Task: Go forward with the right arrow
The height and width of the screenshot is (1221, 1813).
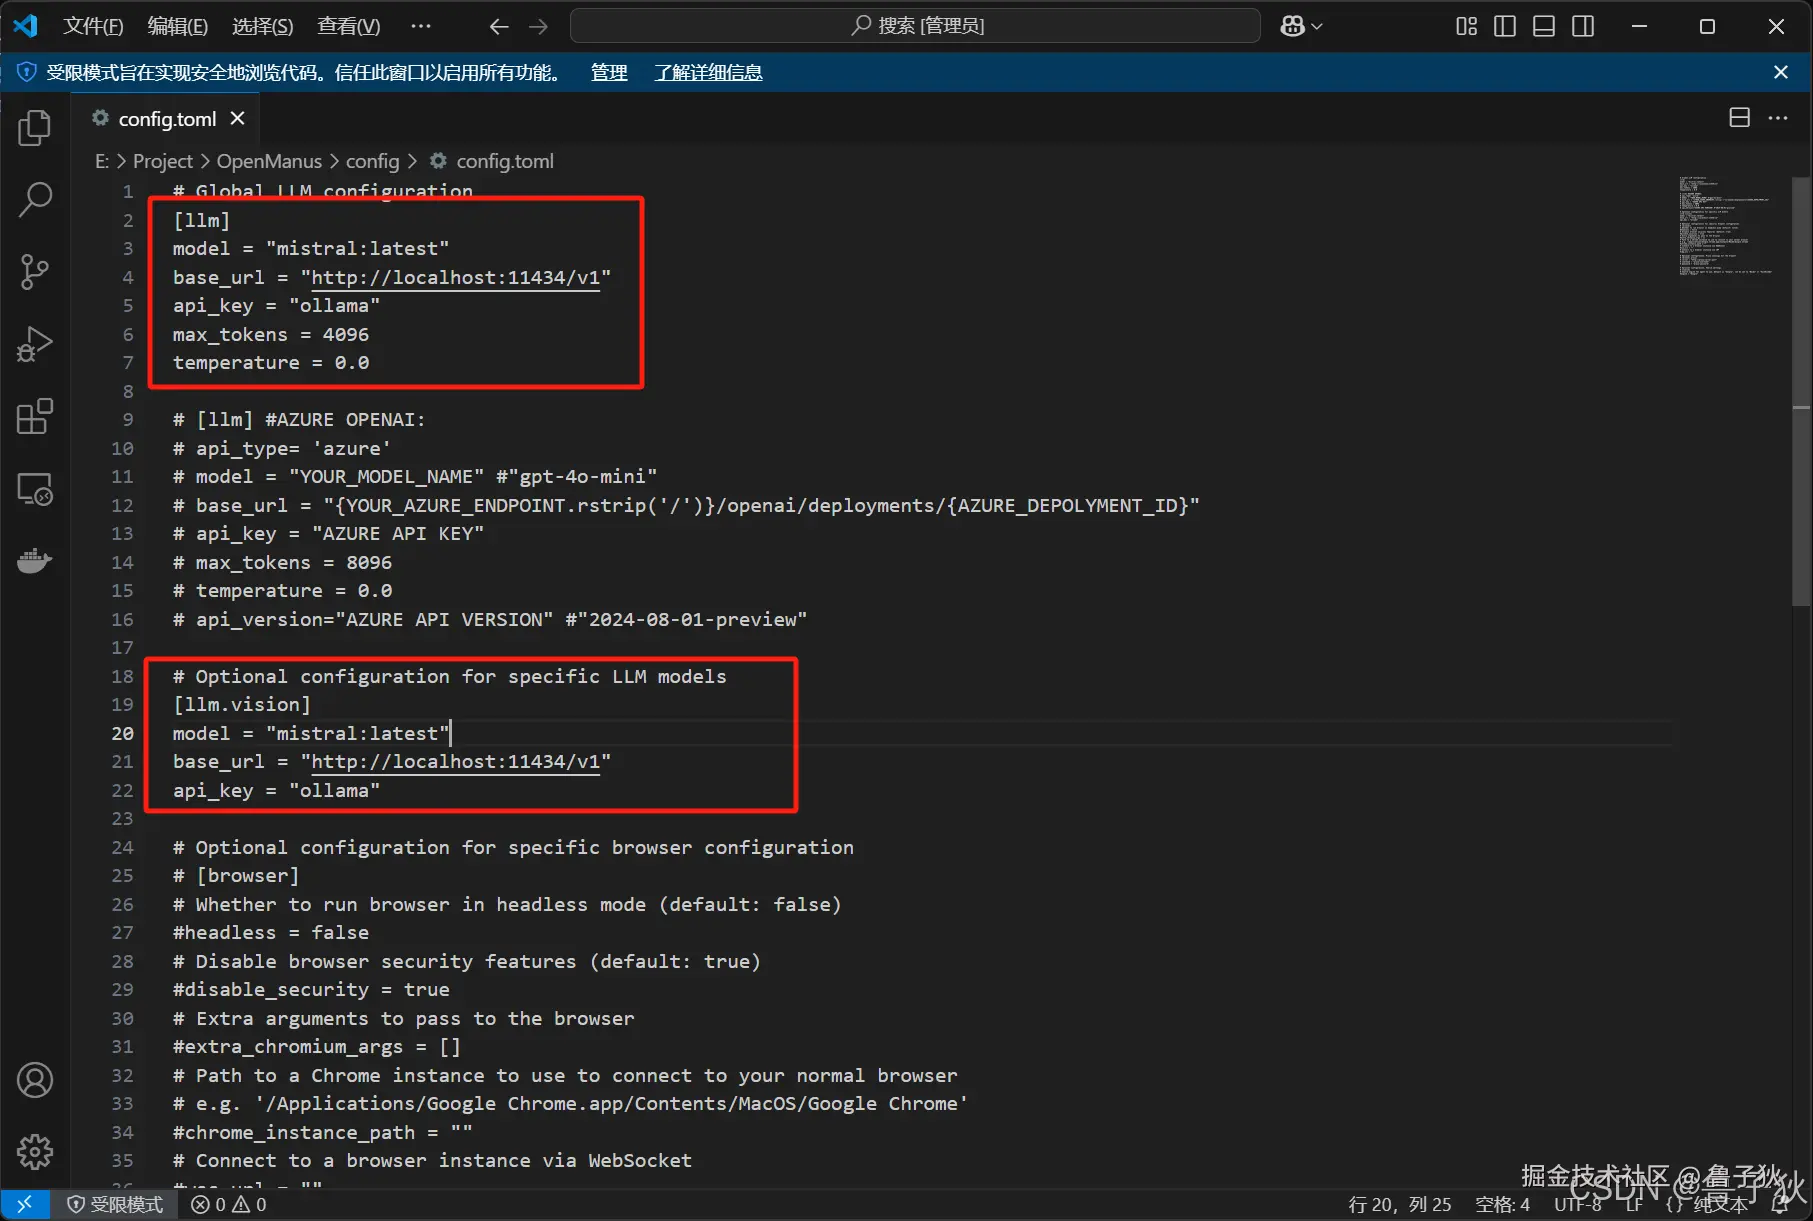Action: (x=538, y=26)
